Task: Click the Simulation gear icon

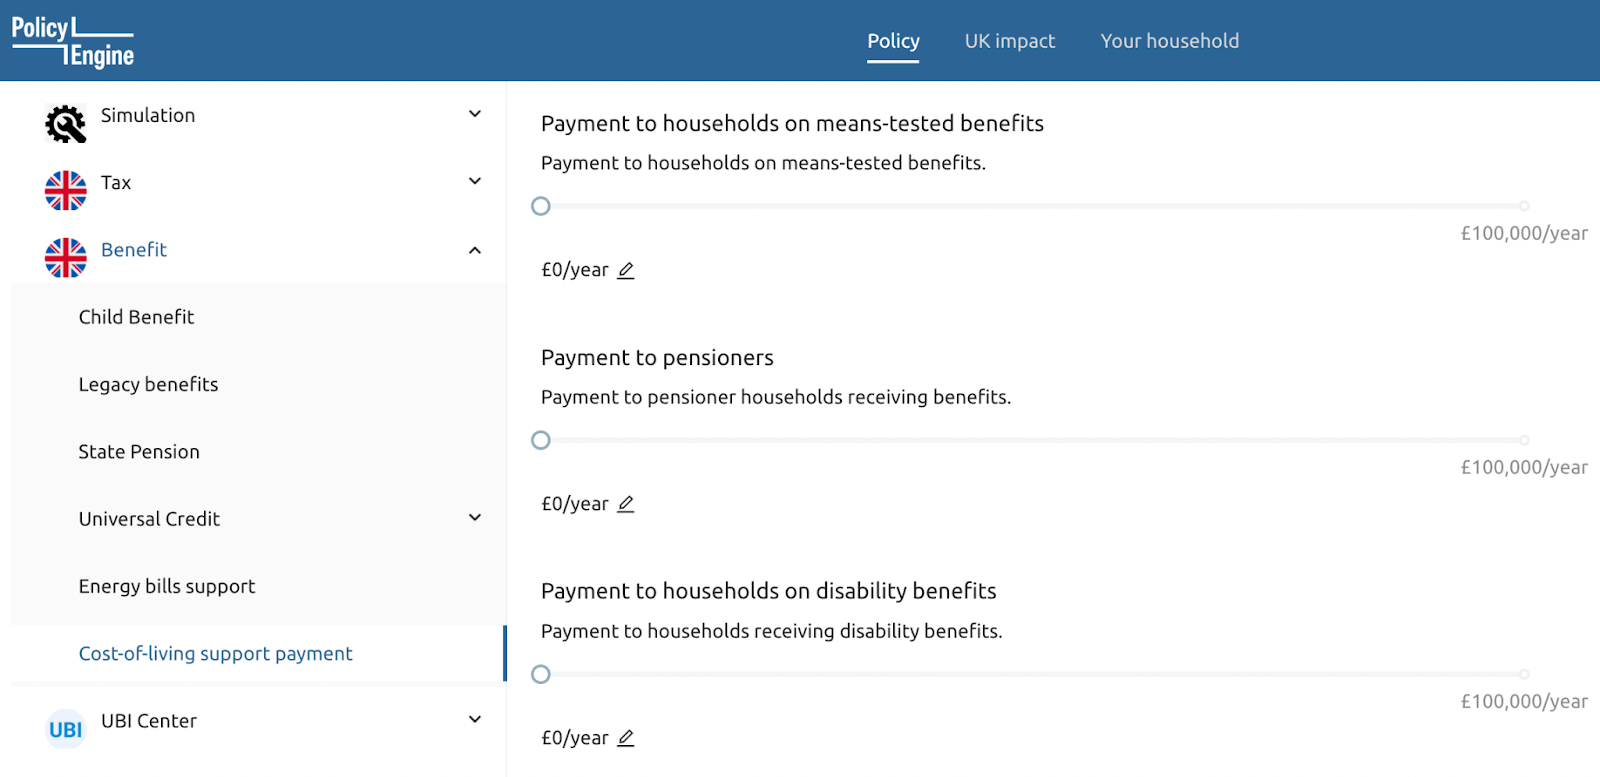Action: tap(66, 124)
